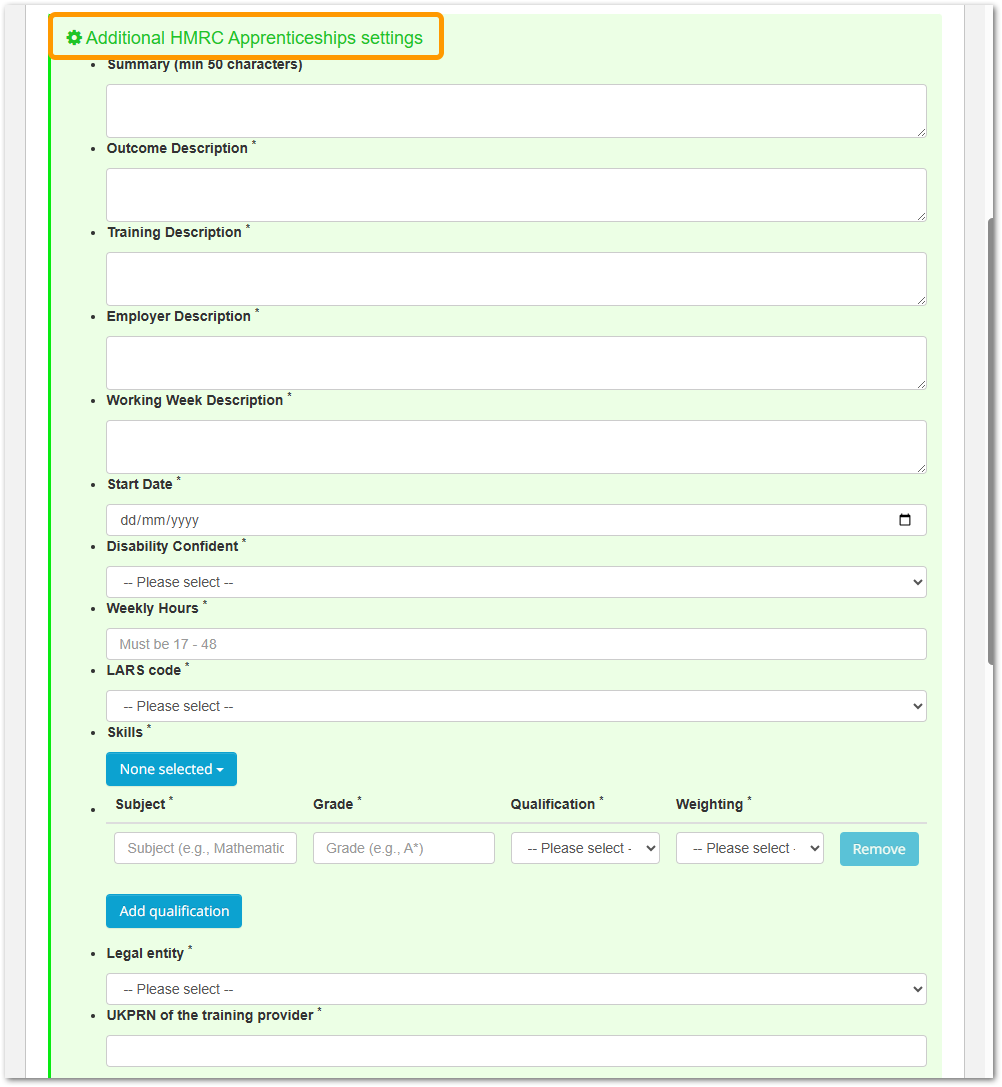Click the Outcome Description text area
The width and height of the screenshot is (1002, 1087).
(x=516, y=195)
